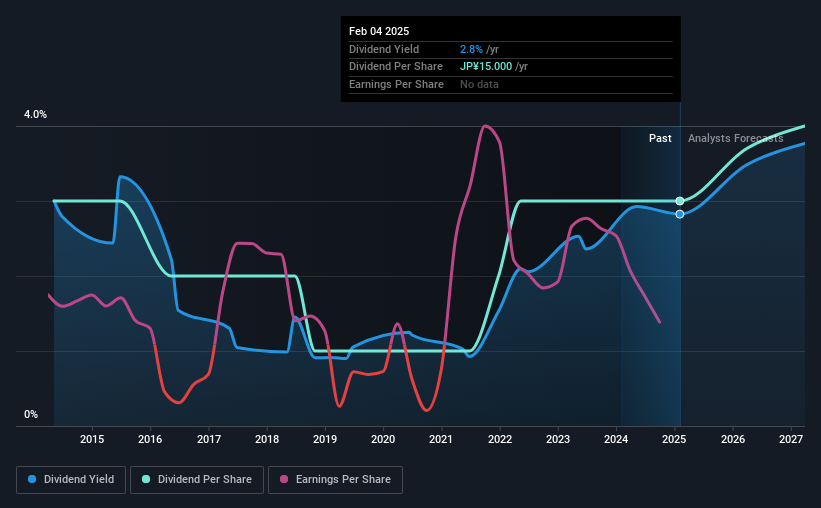Click the 0% y-axis label

click(x=31, y=414)
